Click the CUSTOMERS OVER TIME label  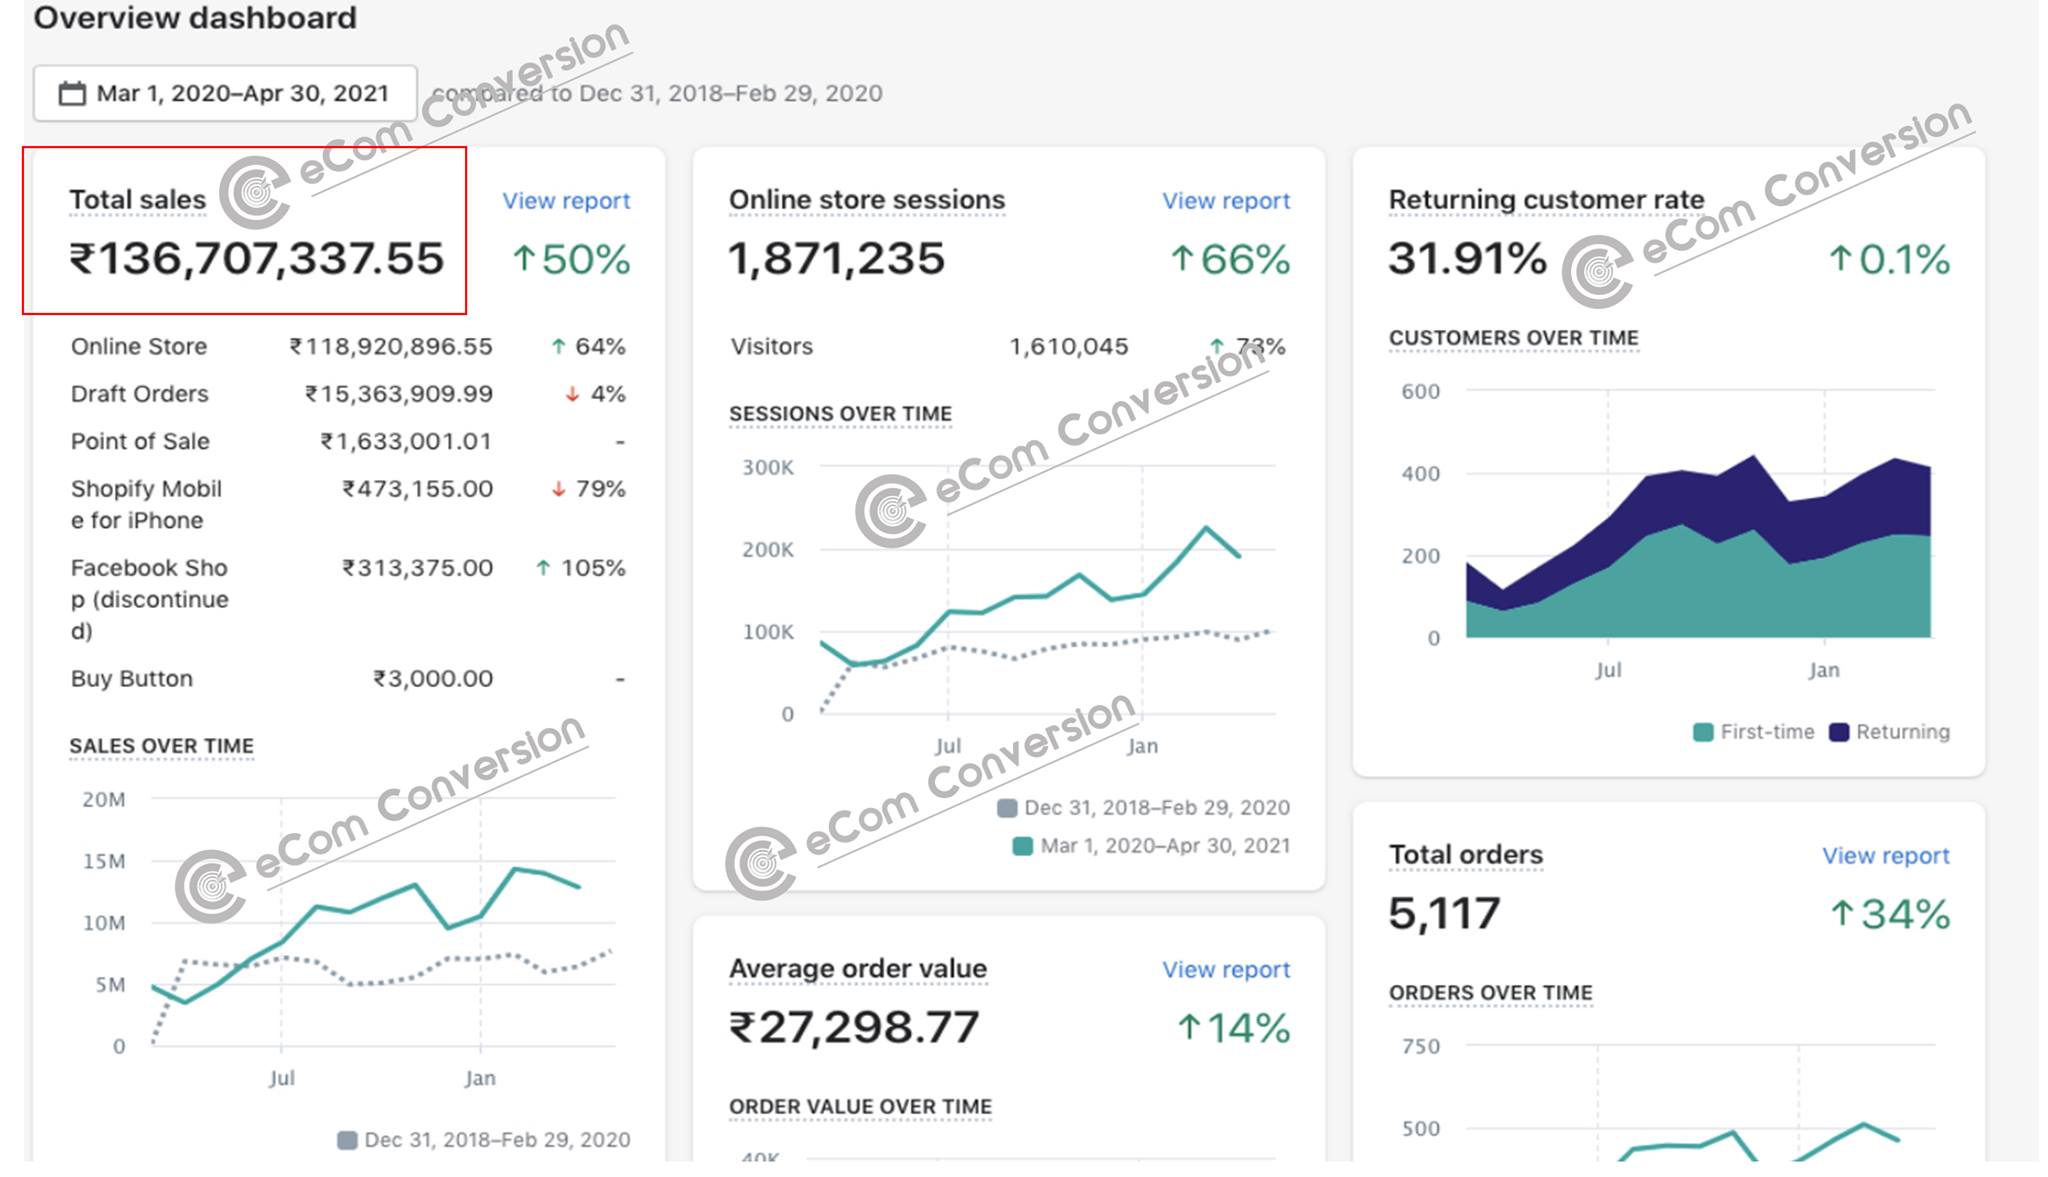tap(1514, 338)
